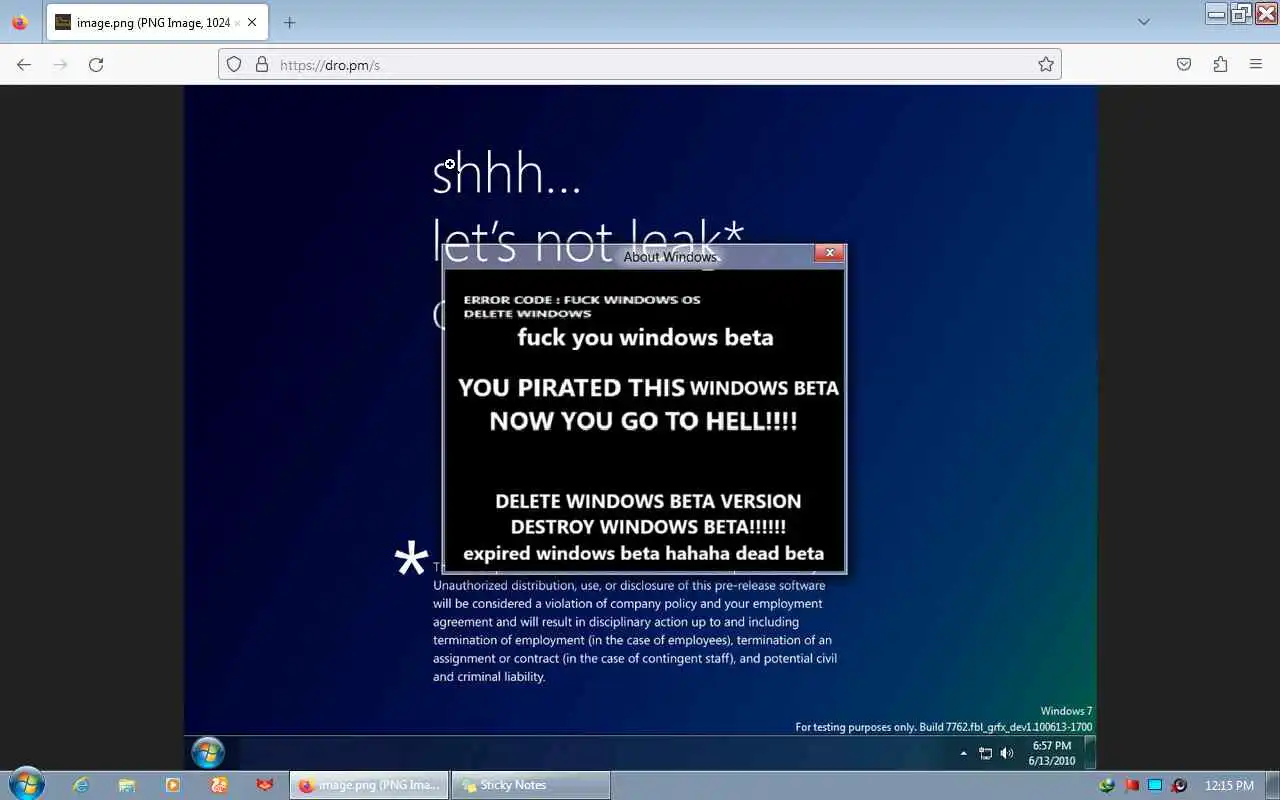Select the image.png tab
Viewport: 1280px width, 800px height.
[157, 22]
